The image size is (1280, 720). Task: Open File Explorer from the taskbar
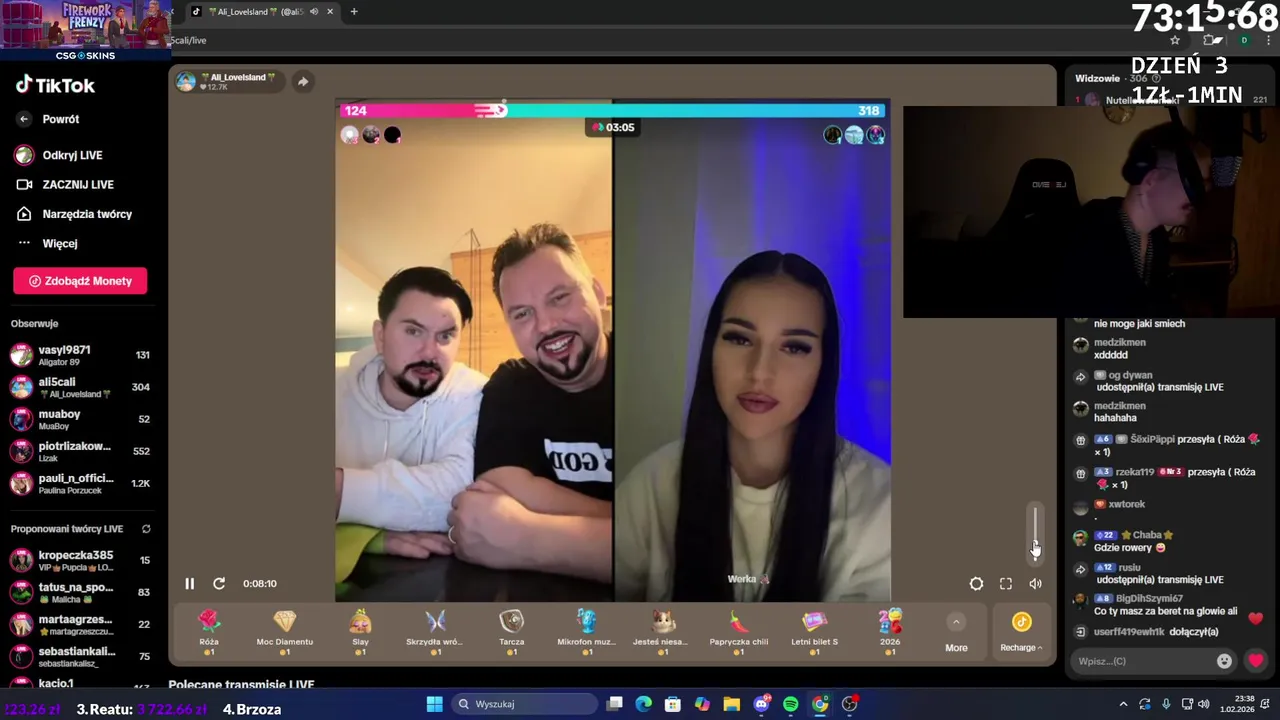[731, 704]
